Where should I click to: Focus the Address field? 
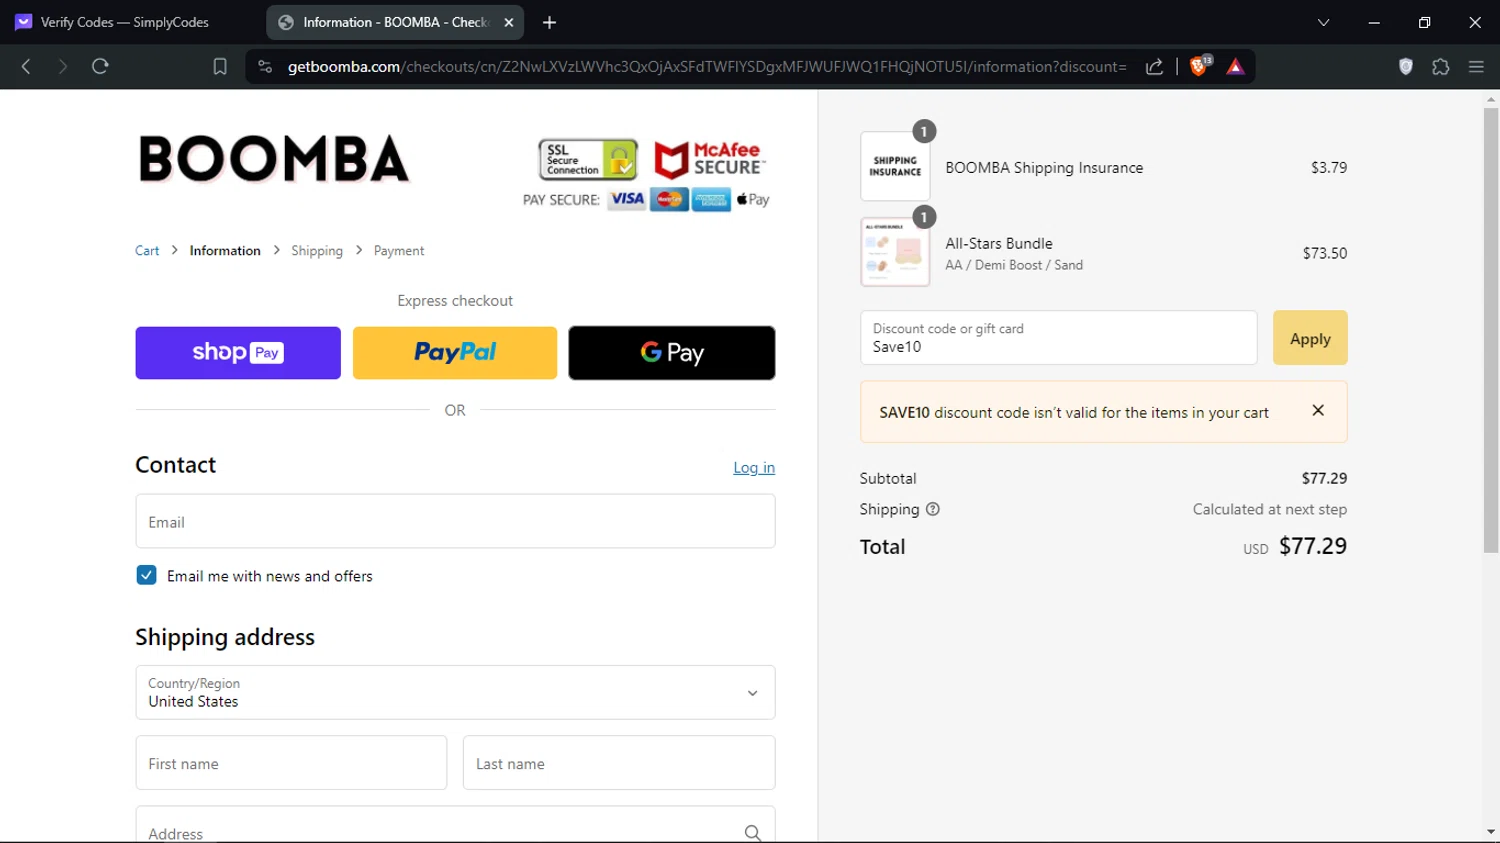pyautogui.click(x=455, y=826)
